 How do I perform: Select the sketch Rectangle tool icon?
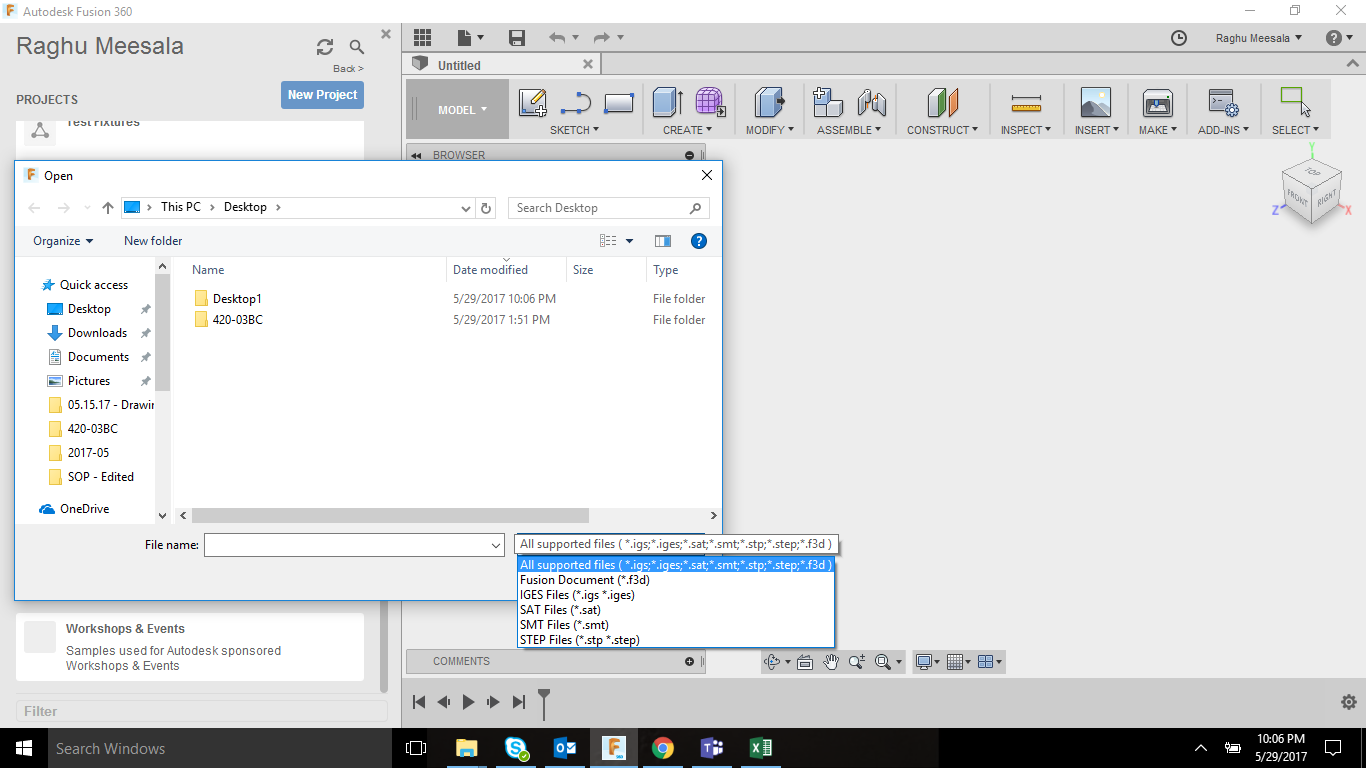[619, 102]
